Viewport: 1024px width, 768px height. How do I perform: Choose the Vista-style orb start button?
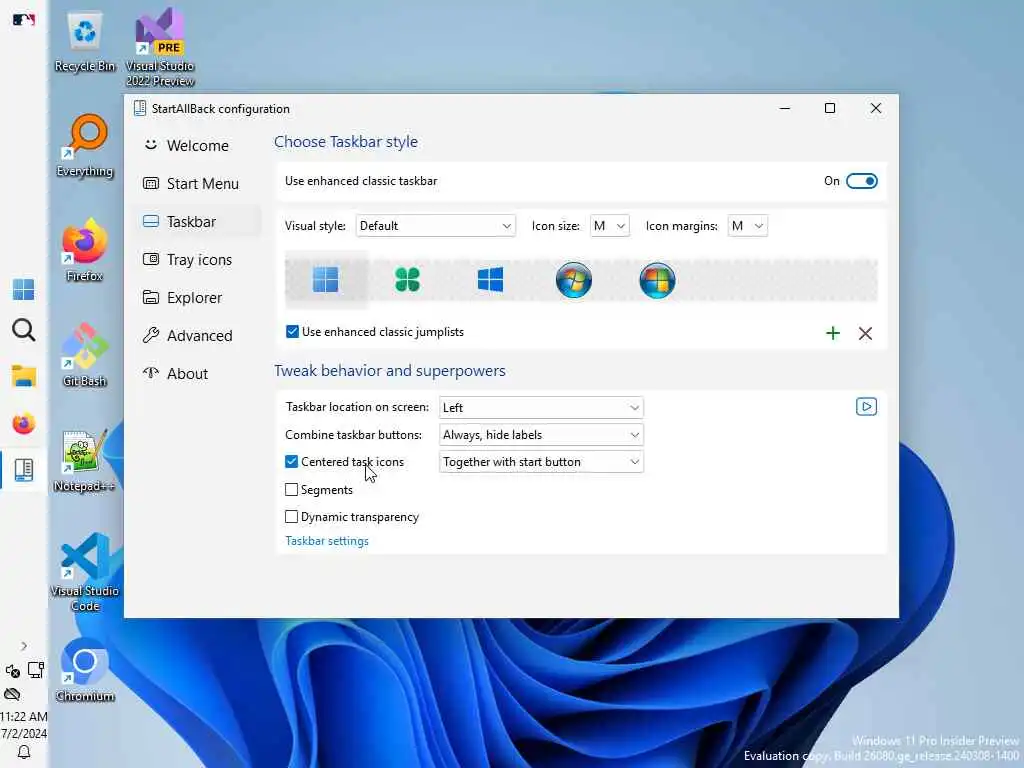coord(657,280)
